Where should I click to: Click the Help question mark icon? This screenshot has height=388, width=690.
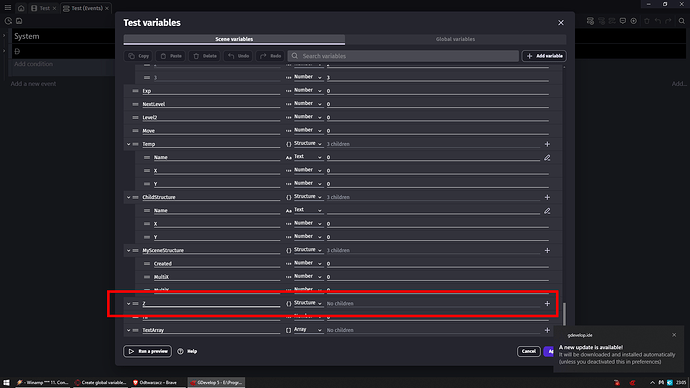pos(180,351)
